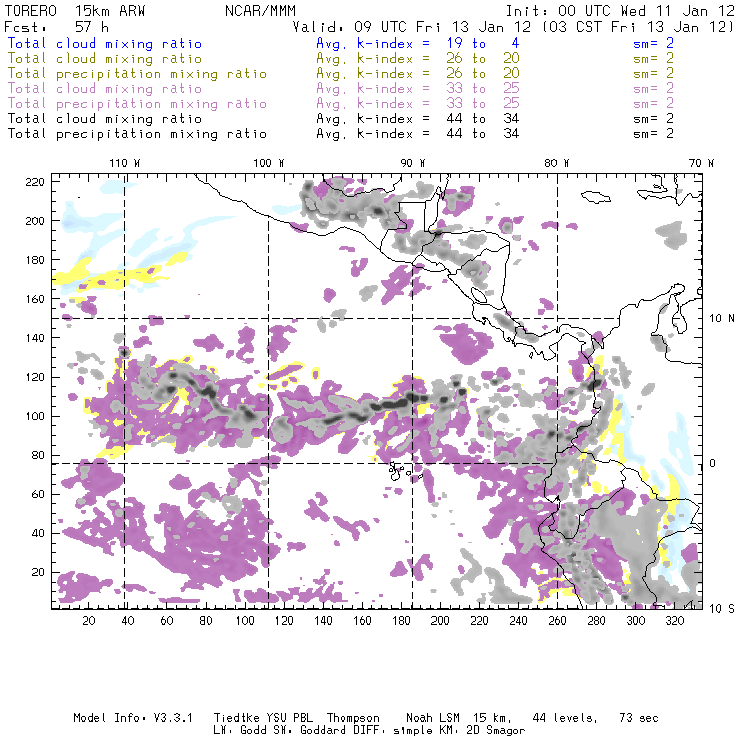
Task: Click the '10 S' latitude label
Action: [x=722, y=609]
